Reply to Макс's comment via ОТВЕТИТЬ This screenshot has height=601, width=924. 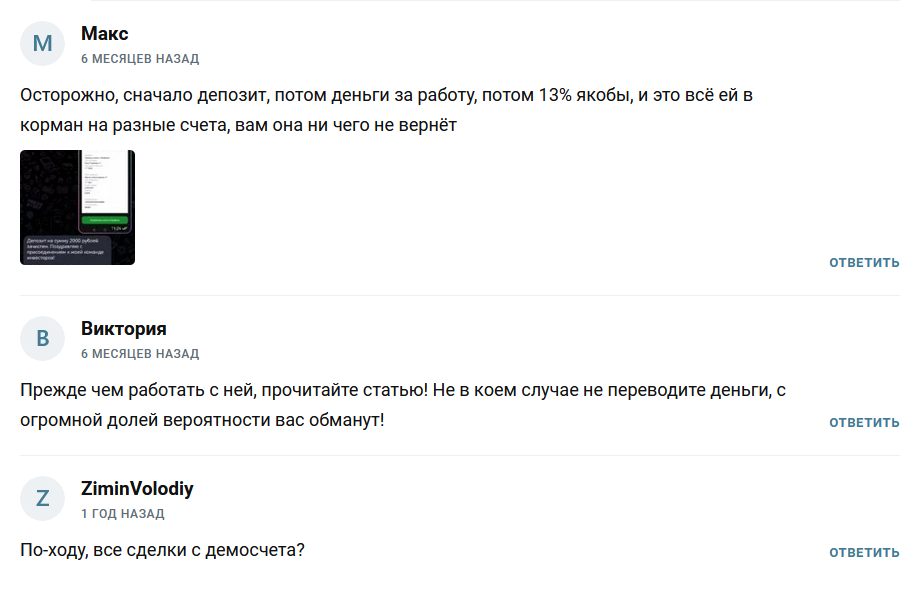[x=863, y=263]
